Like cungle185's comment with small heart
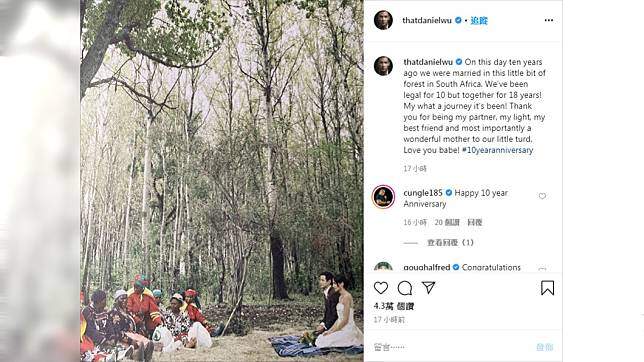644x362 pixels. [542, 196]
